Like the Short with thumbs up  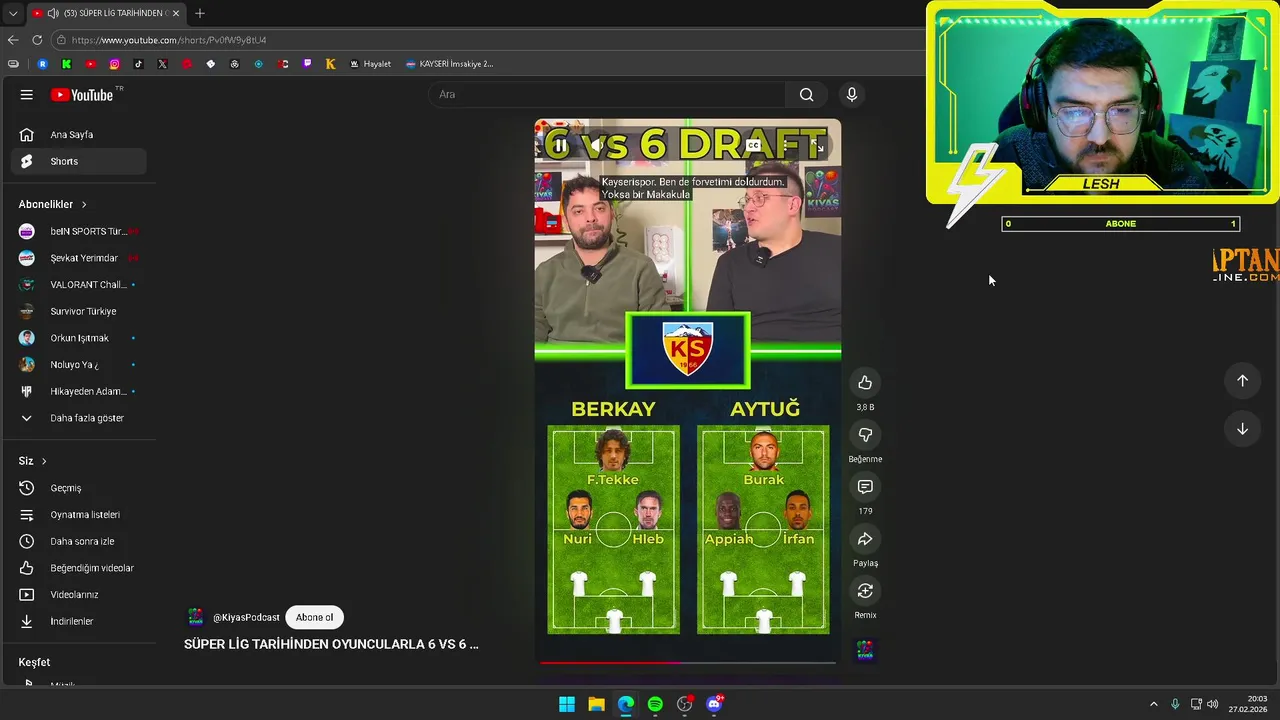pos(865,383)
